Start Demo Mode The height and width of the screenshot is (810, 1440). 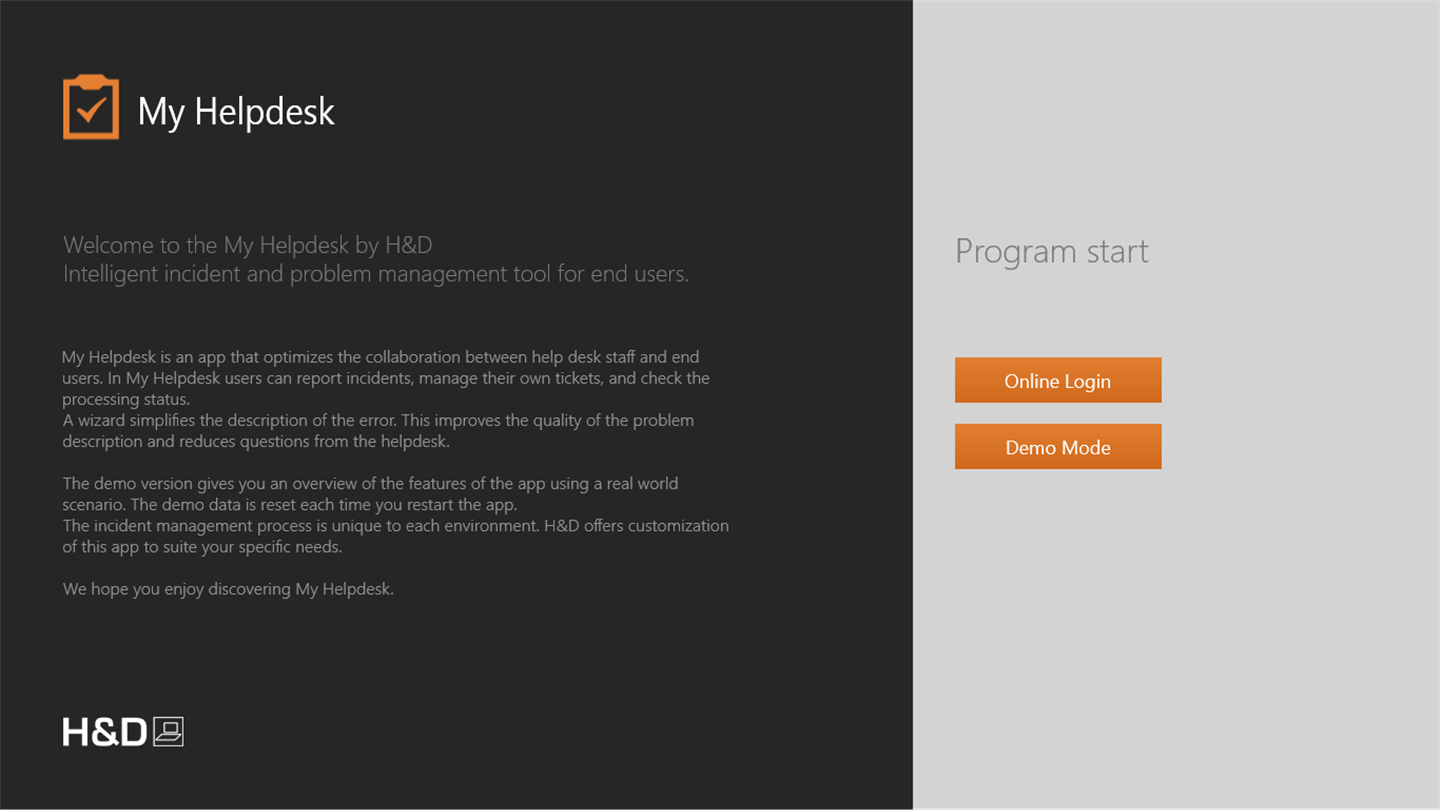click(x=1058, y=446)
